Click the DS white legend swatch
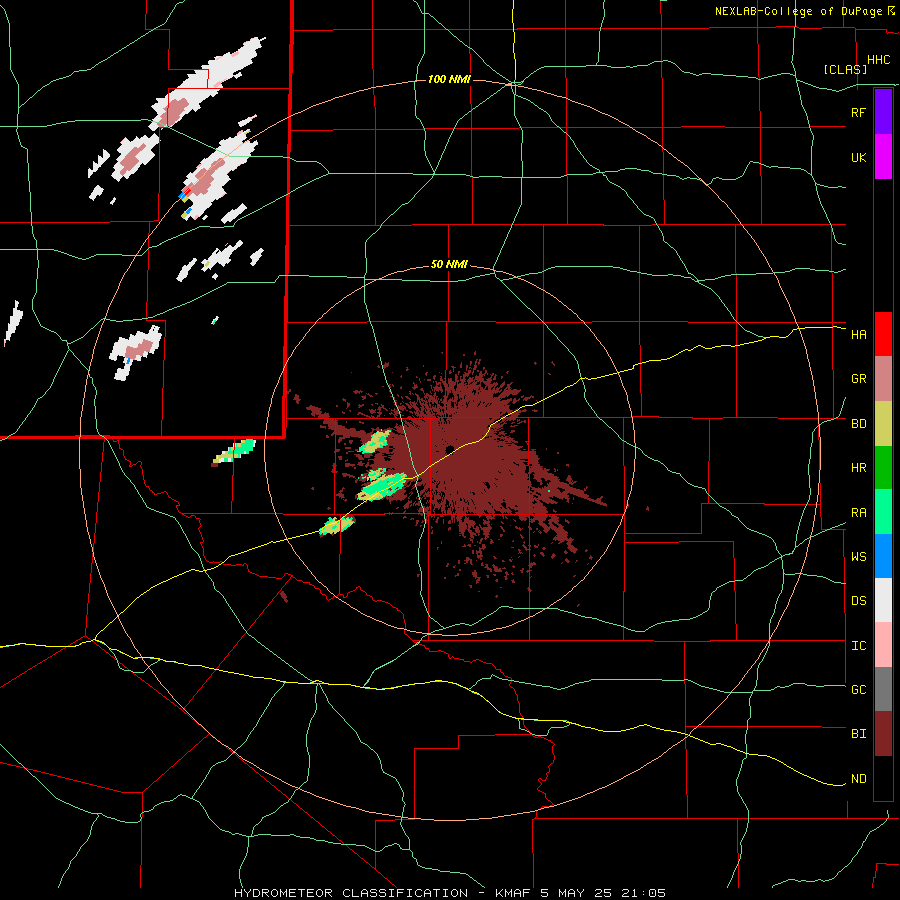The width and height of the screenshot is (900, 900). pyautogui.click(x=883, y=600)
